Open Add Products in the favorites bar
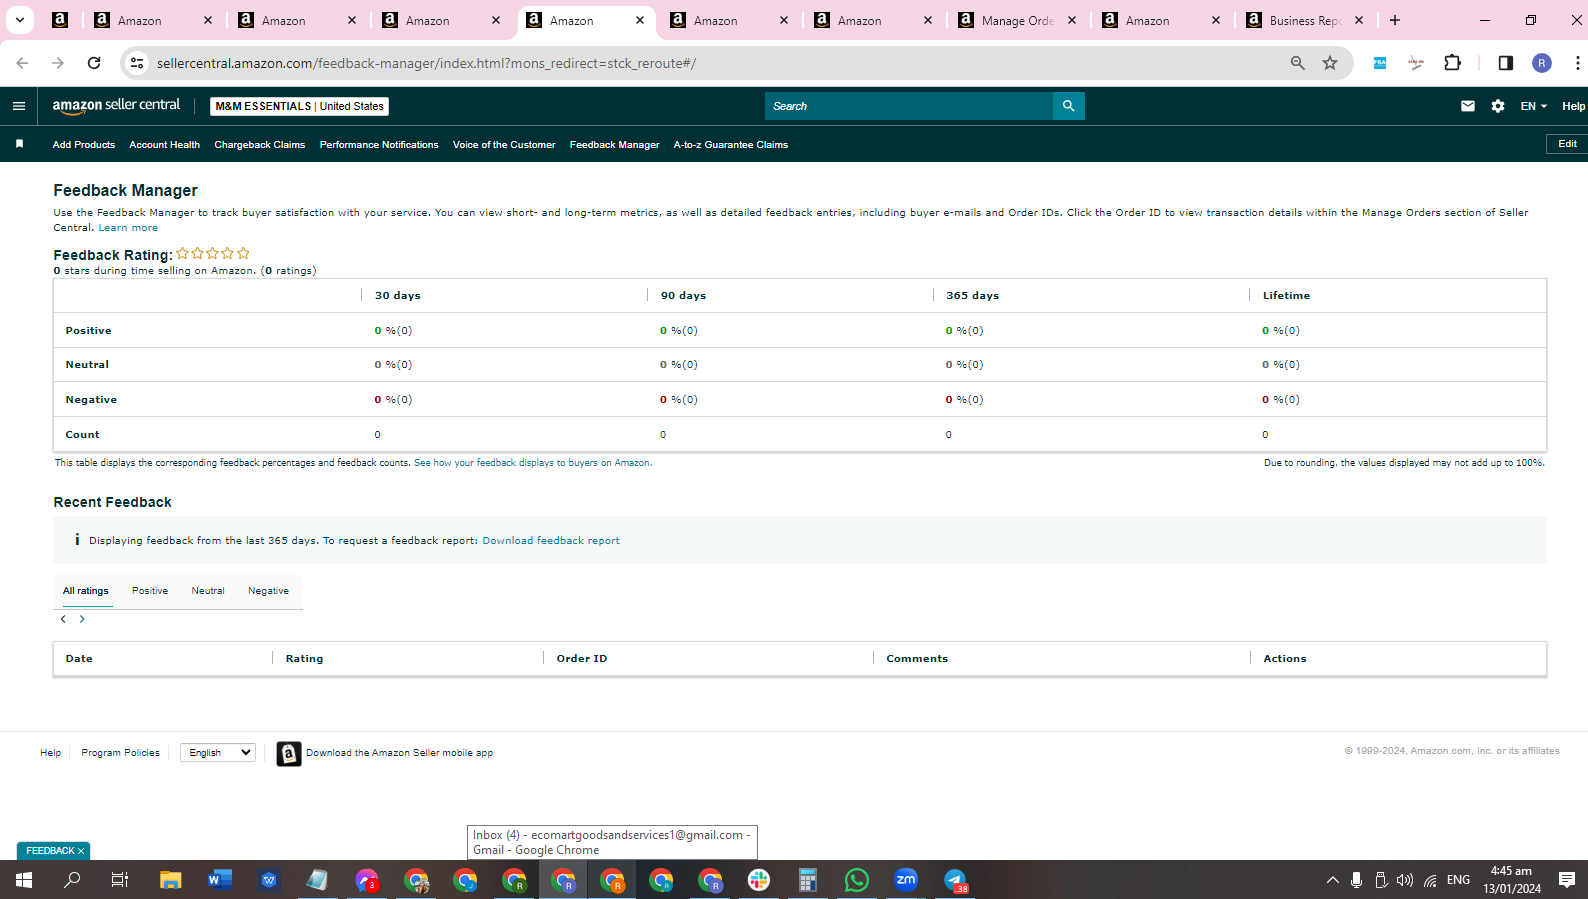The width and height of the screenshot is (1588, 899). point(84,145)
